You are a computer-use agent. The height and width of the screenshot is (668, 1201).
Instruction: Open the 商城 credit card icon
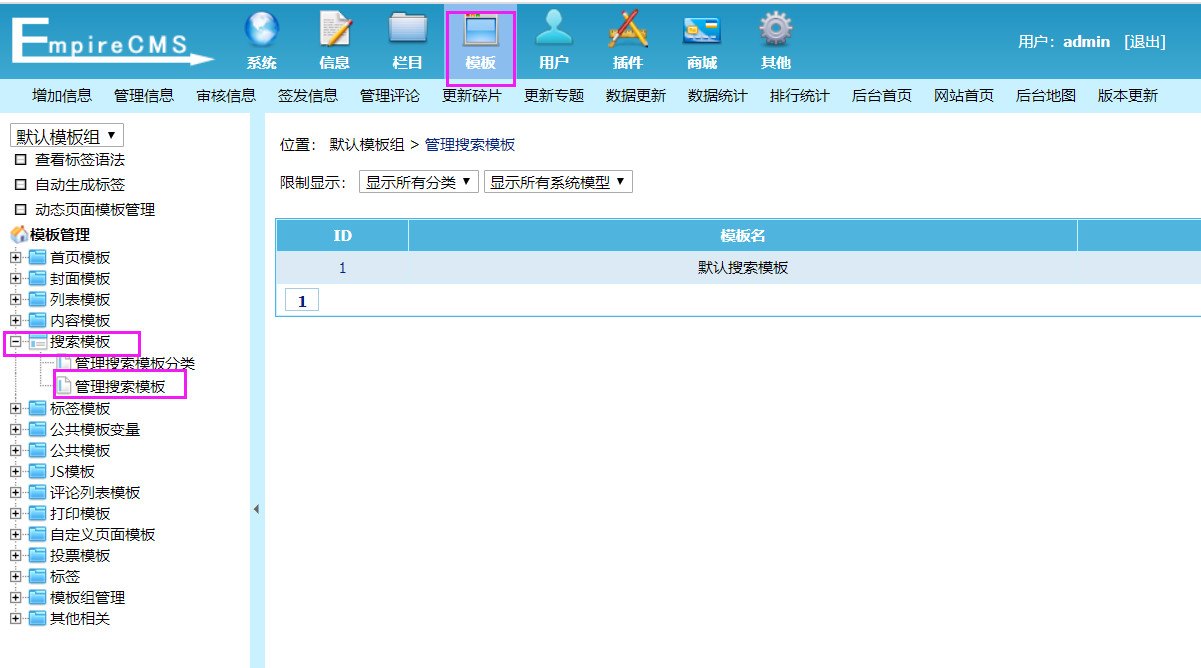click(x=702, y=29)
